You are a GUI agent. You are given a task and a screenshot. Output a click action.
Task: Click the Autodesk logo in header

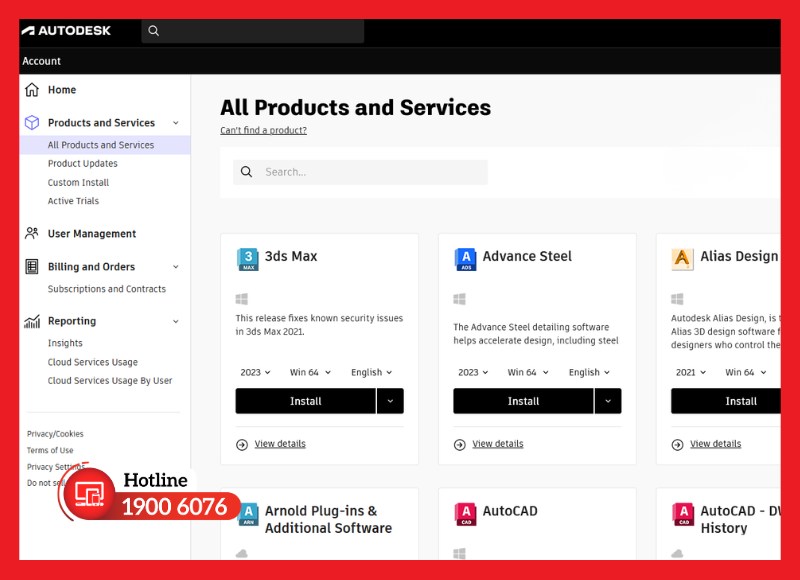coord(66,31)
